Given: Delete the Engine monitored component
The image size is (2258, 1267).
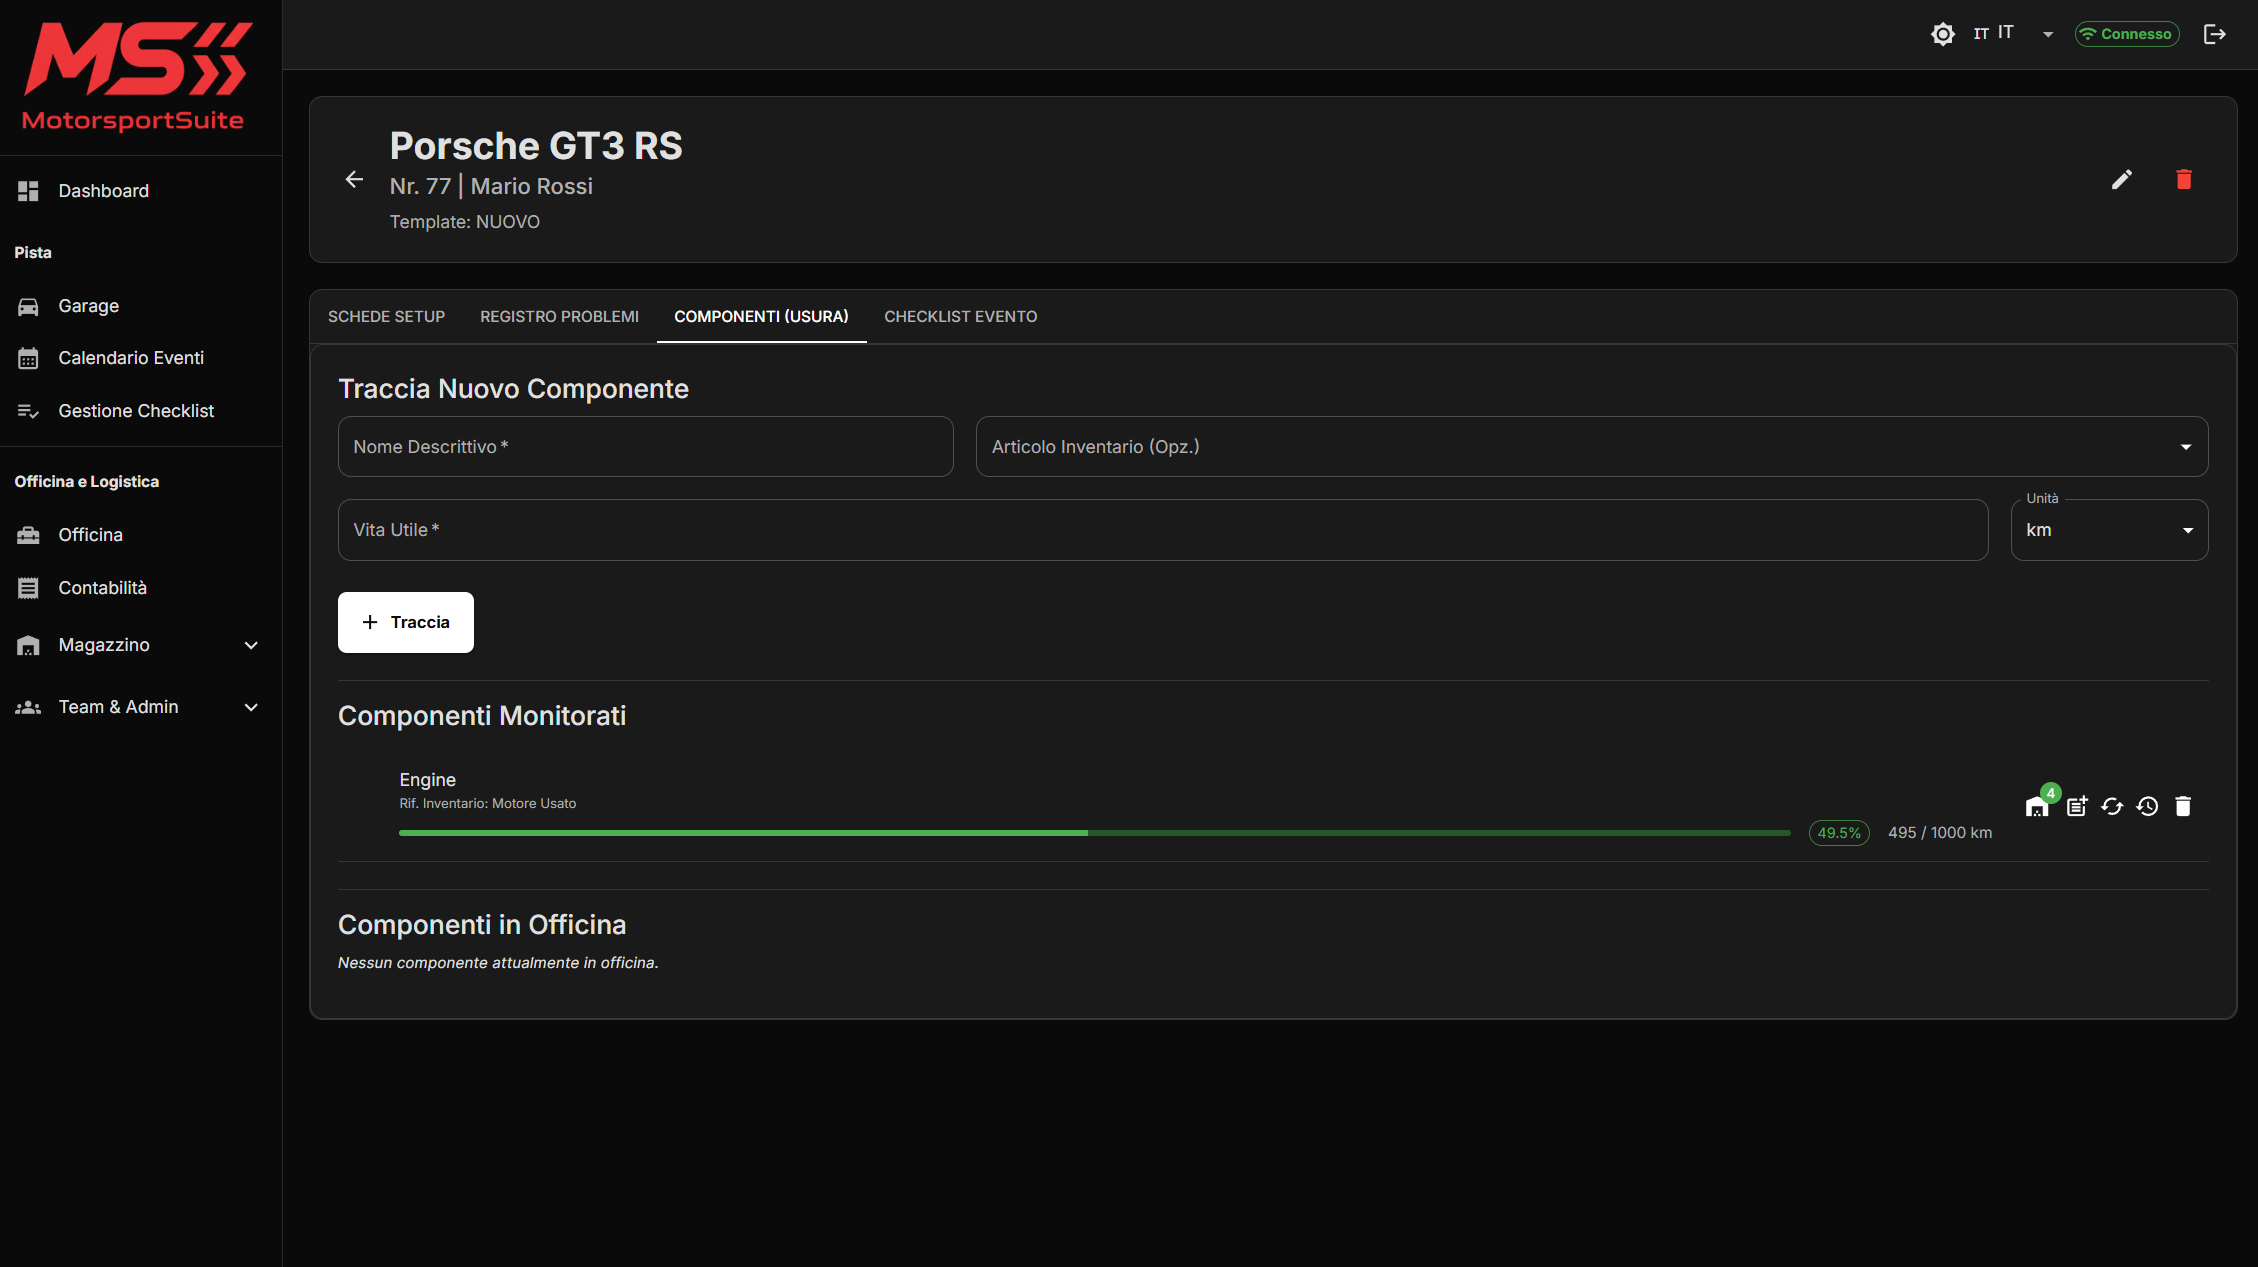Looking at the screenshot, I should (x=2183, y=806).
